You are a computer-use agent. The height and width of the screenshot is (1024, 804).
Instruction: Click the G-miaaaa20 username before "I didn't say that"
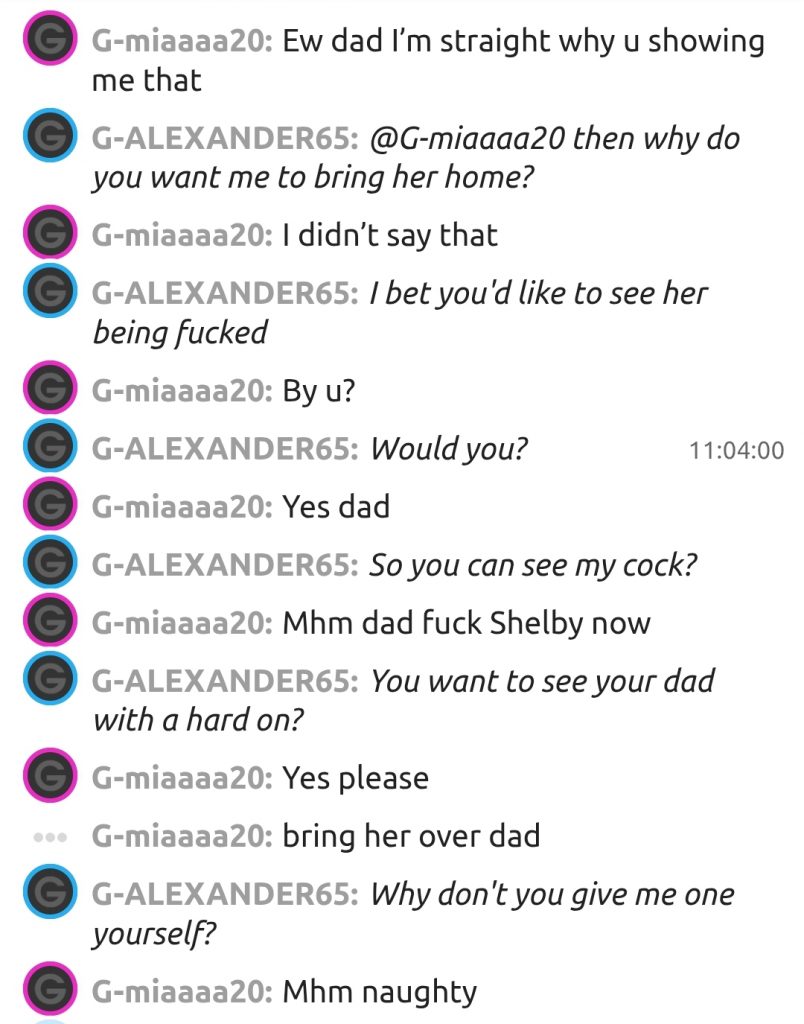coord(181,234)
